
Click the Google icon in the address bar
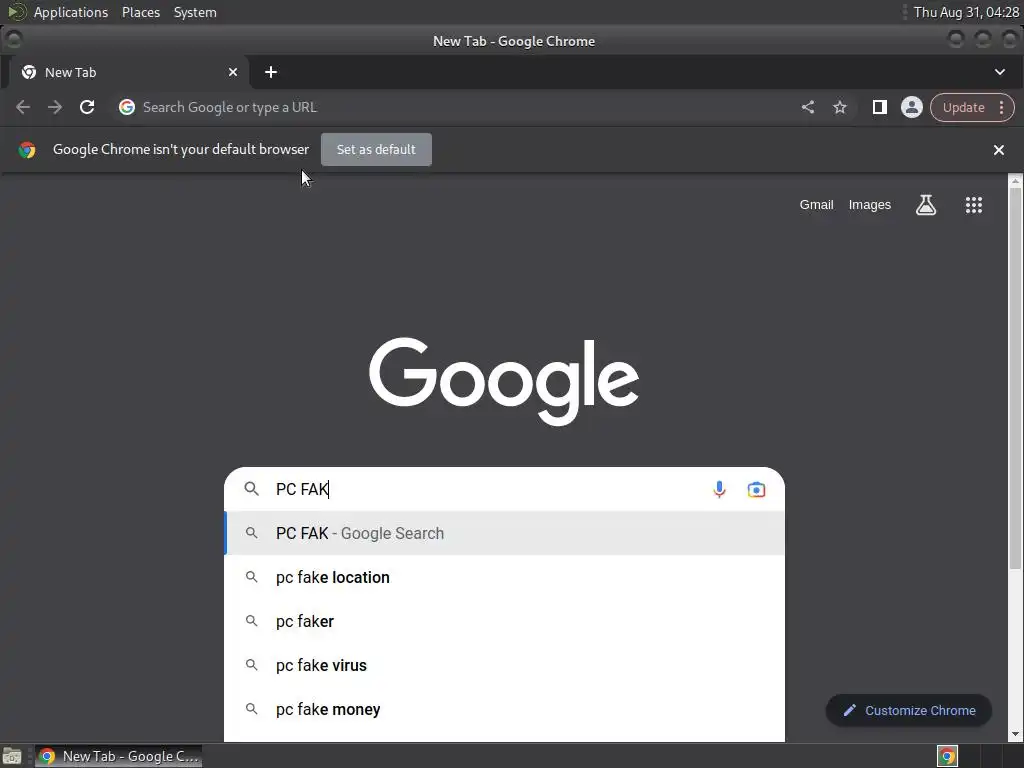[127, 107]
